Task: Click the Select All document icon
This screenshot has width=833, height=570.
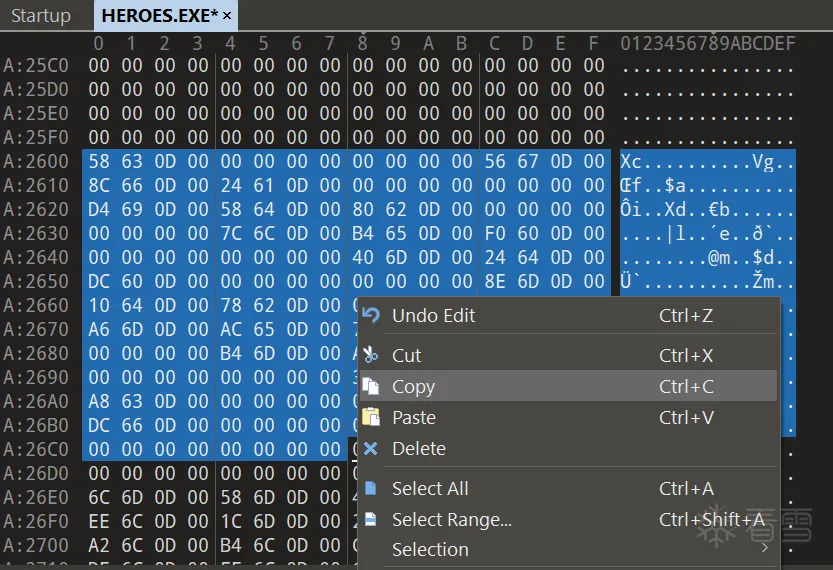Action: [x=371, y=489]
